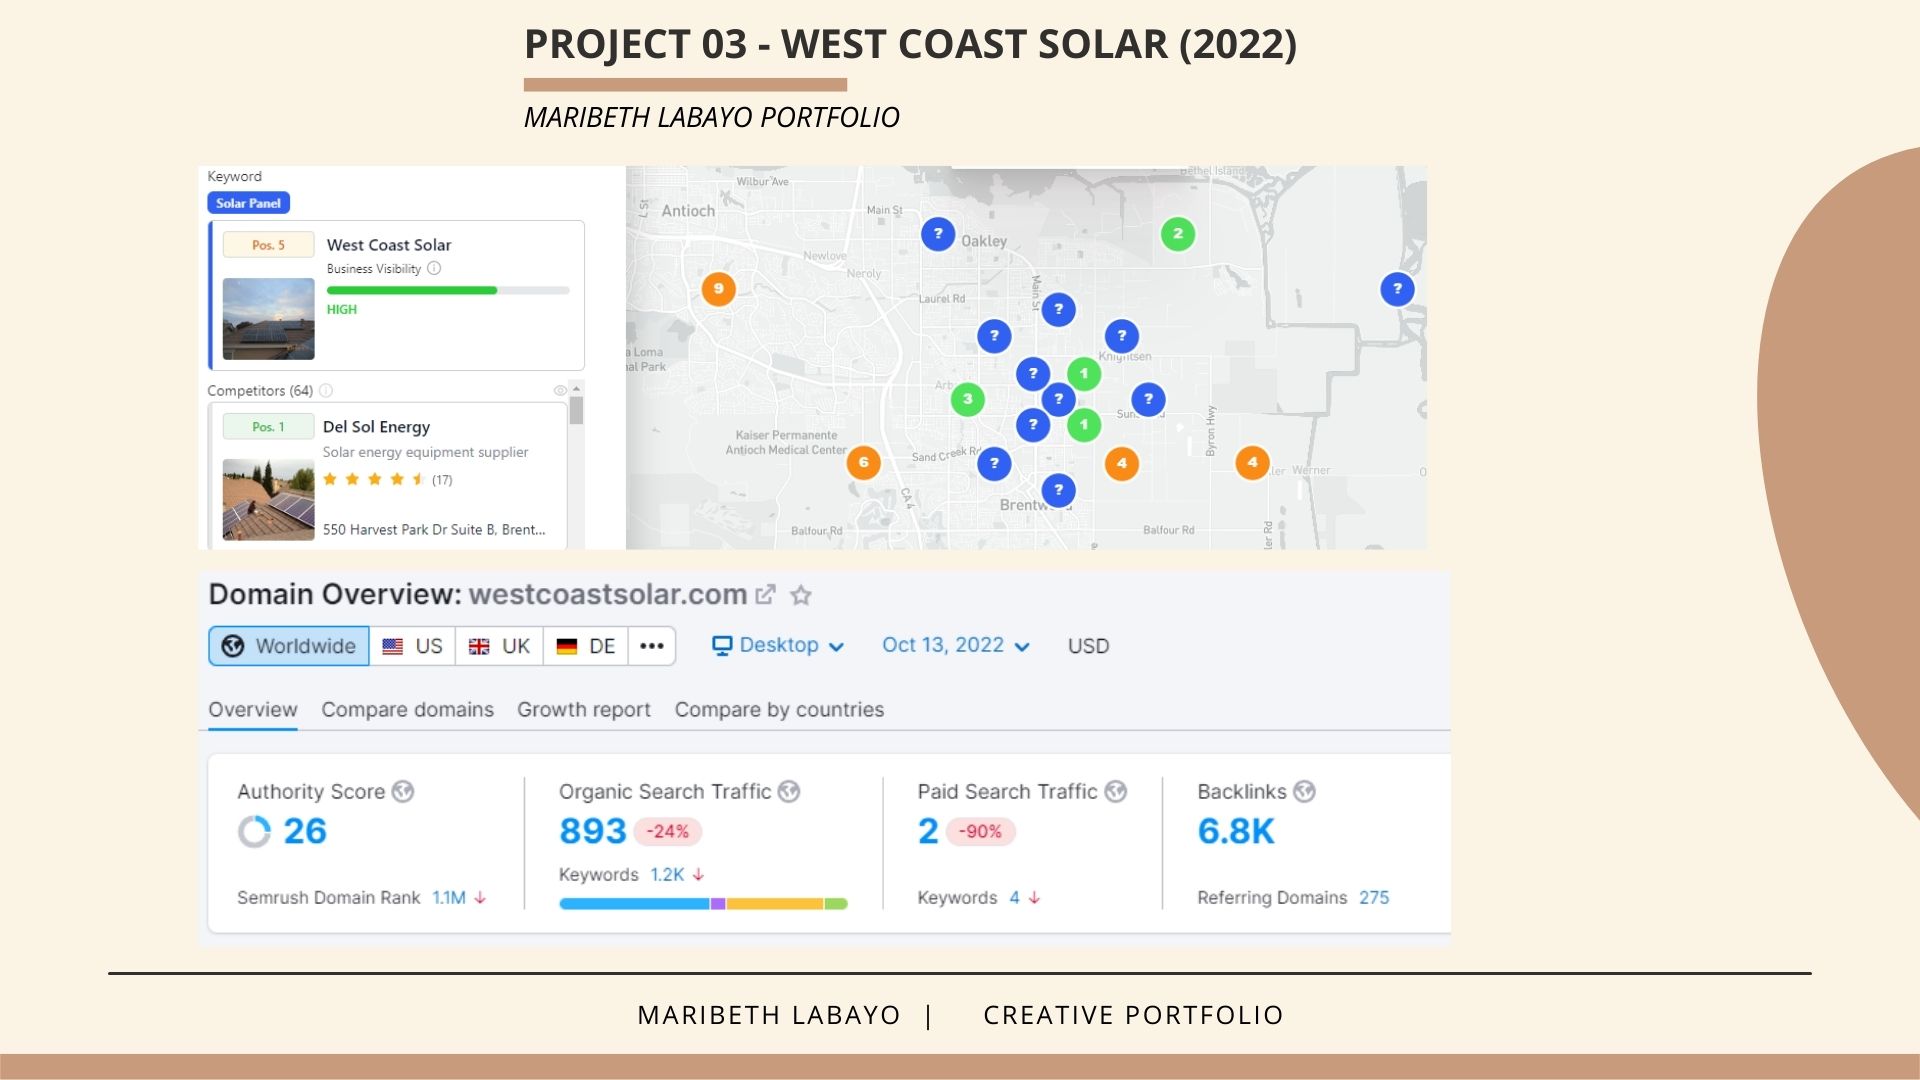The height and width of the screenshot is (1080, 1920).
Task: Click the blue question marker over the Brentwood label
Action: (x=1058, y=490)
